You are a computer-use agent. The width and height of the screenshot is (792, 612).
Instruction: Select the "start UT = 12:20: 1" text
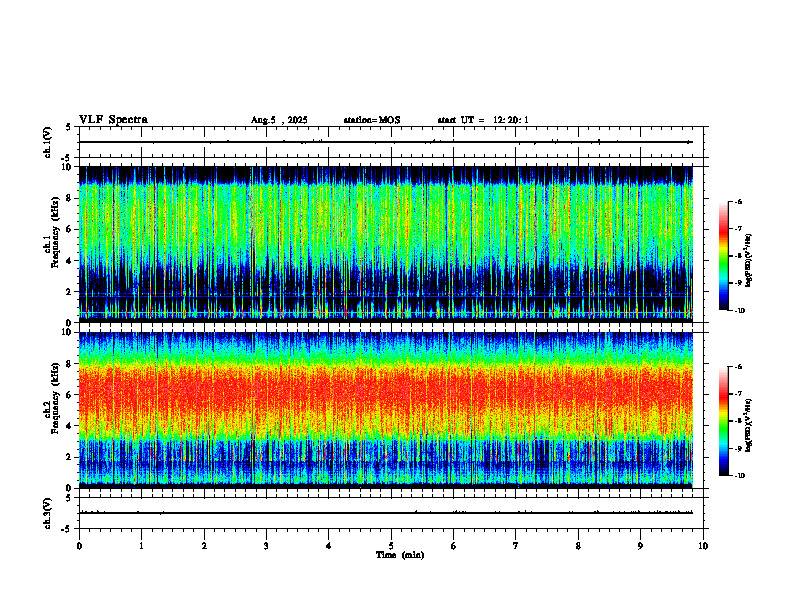tap(483, 120)
